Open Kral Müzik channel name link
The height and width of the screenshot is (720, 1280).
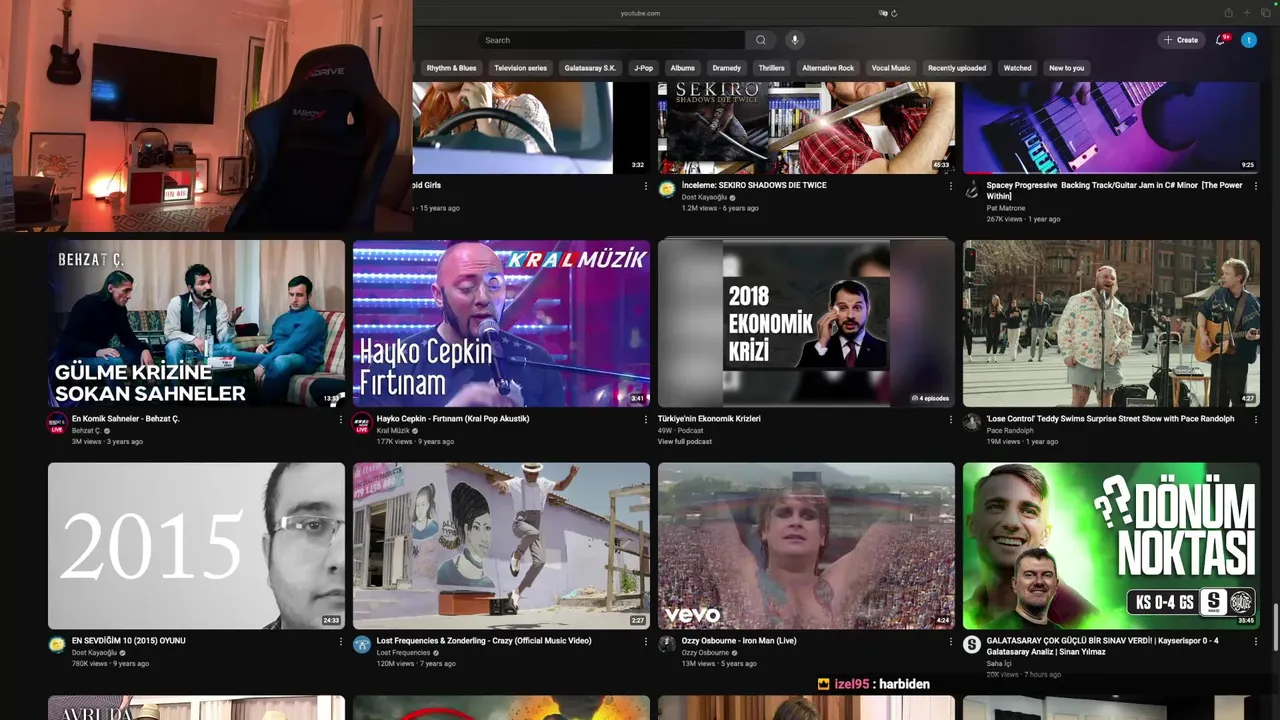click(393, 431)
